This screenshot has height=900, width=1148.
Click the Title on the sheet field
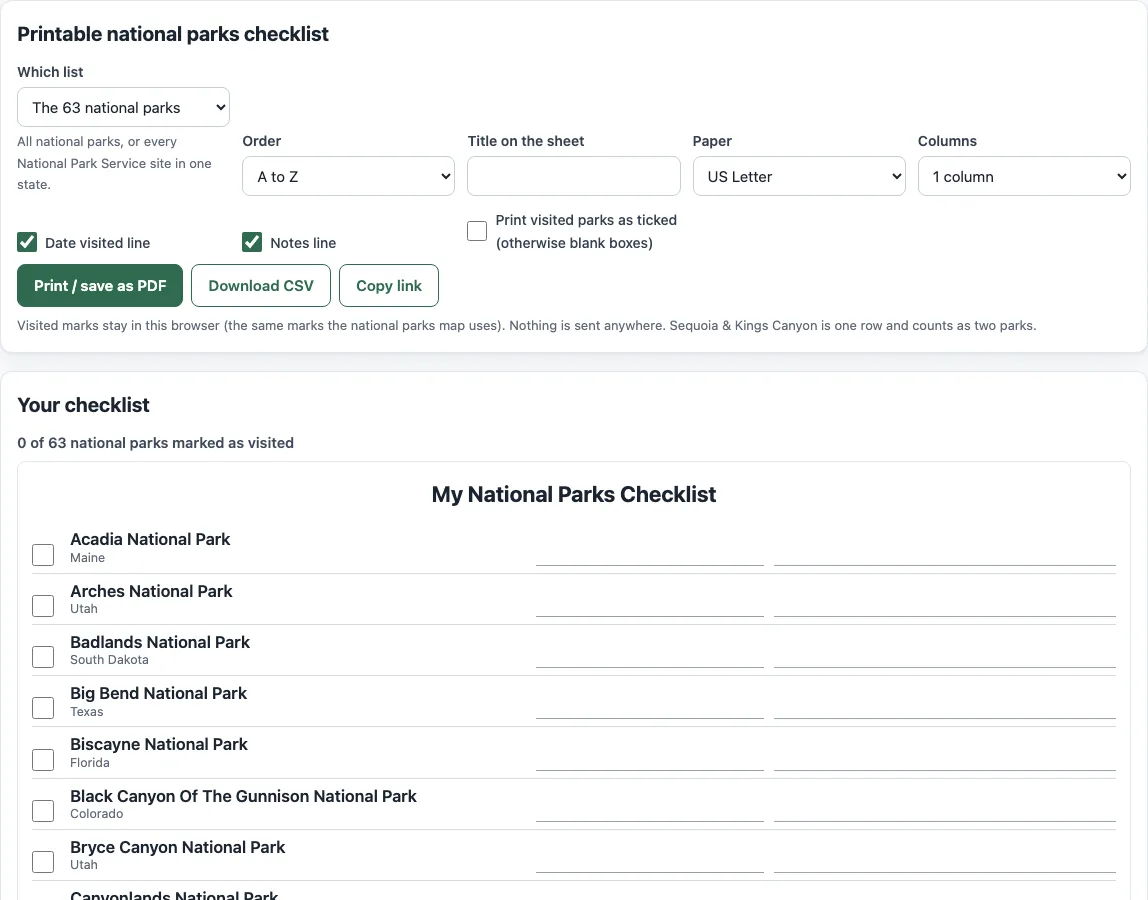[574, 176]
